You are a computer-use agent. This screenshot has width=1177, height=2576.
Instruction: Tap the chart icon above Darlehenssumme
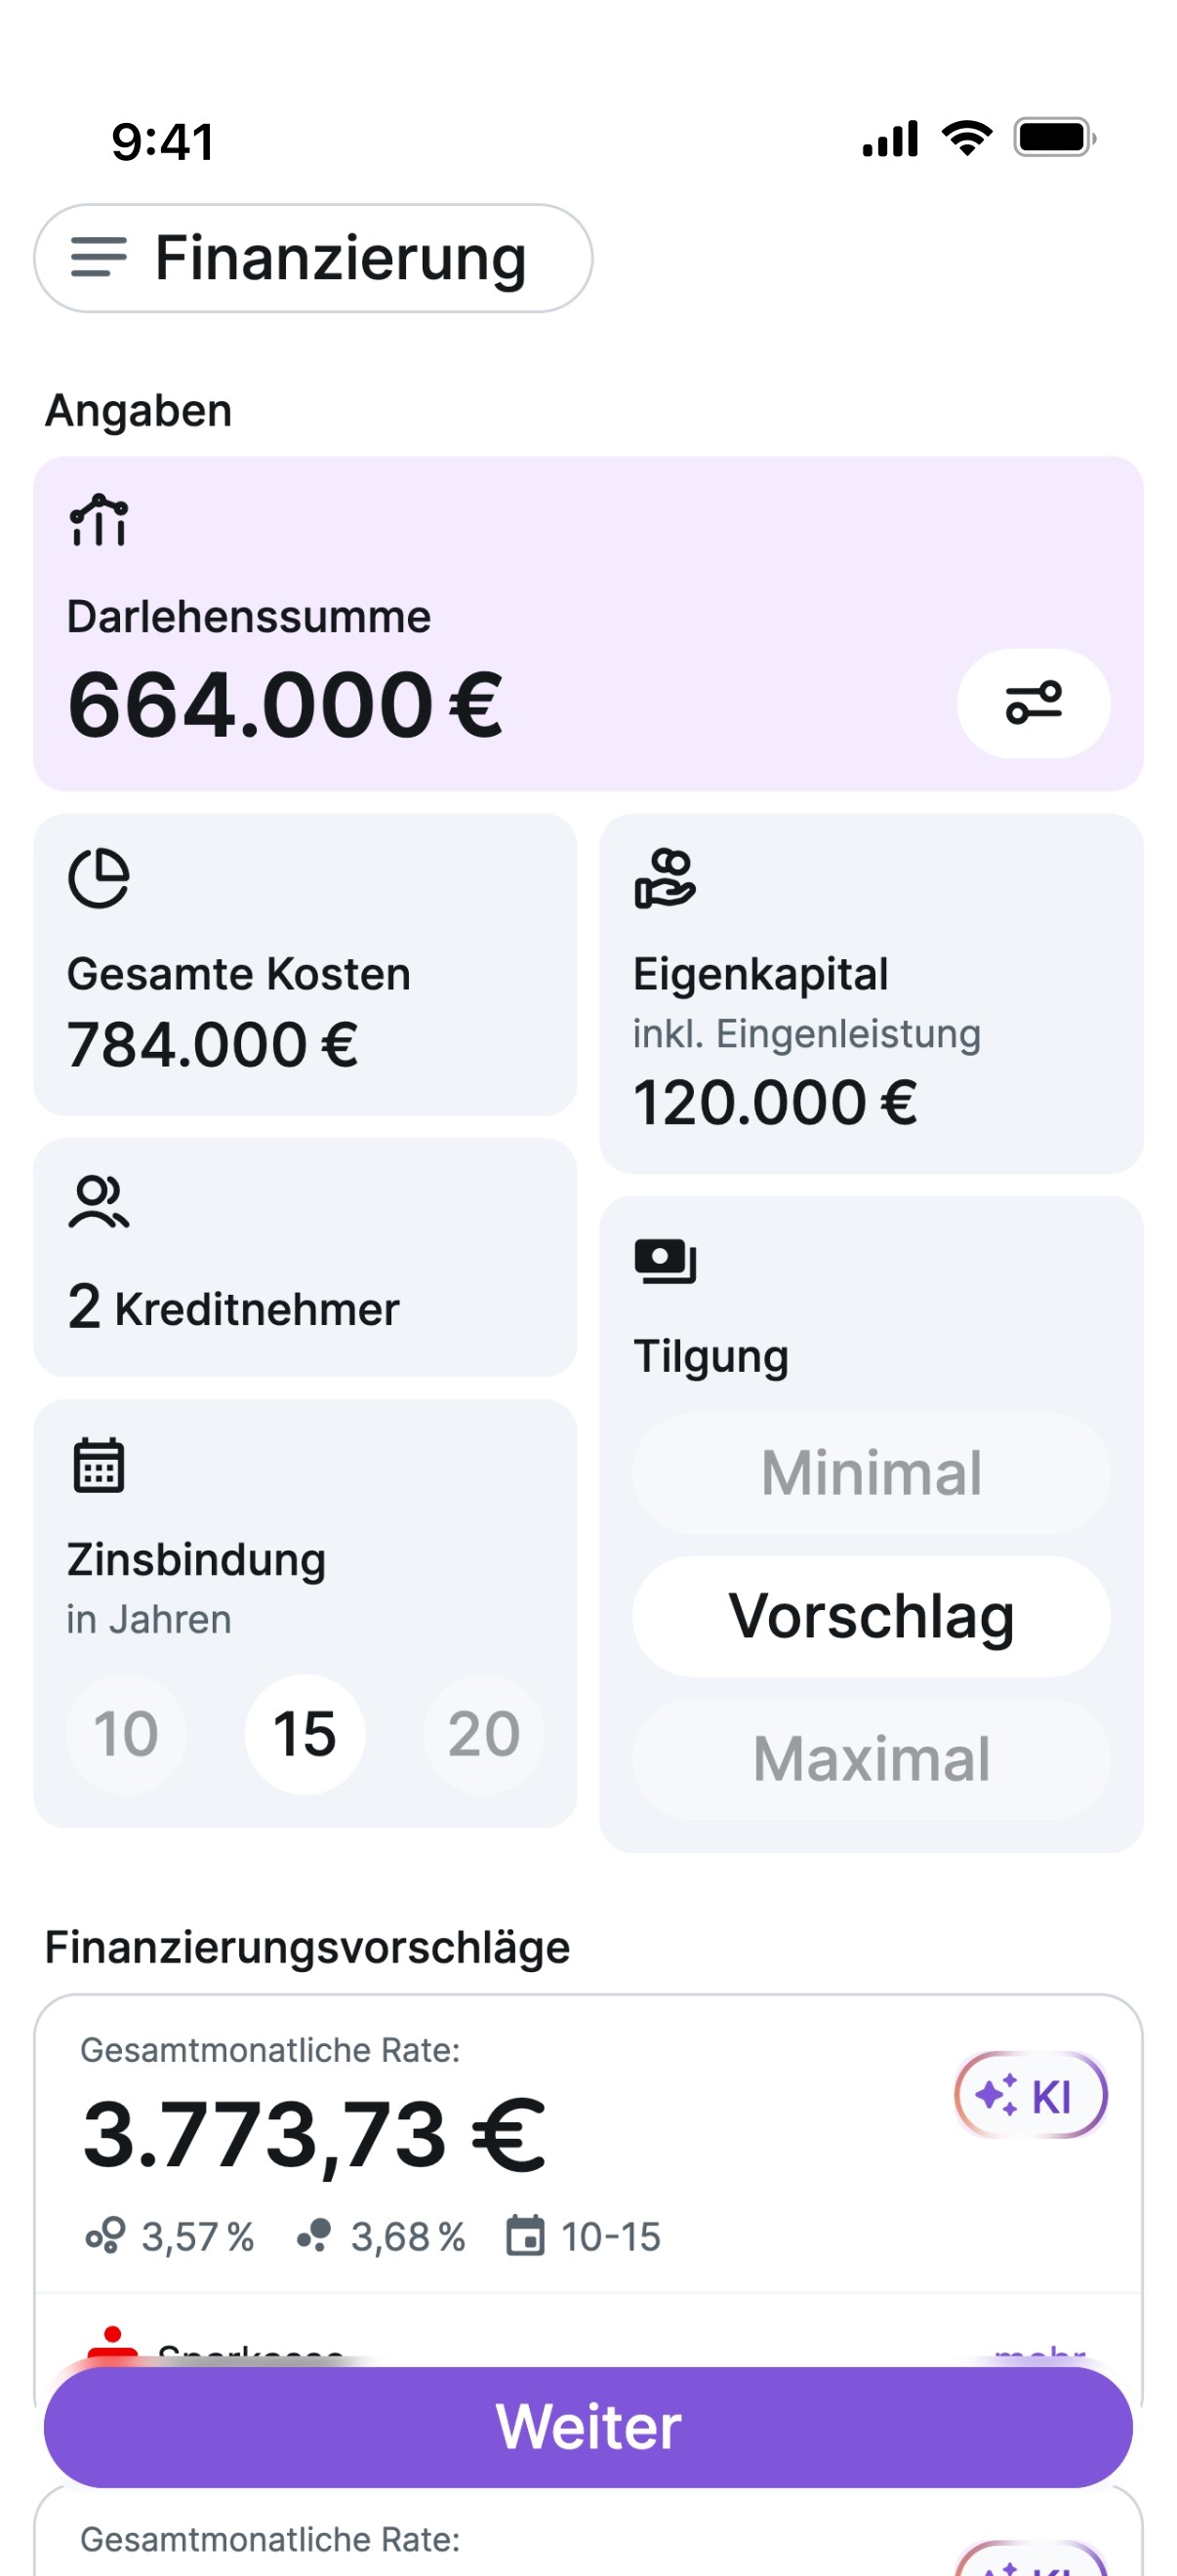click(98, 520)
